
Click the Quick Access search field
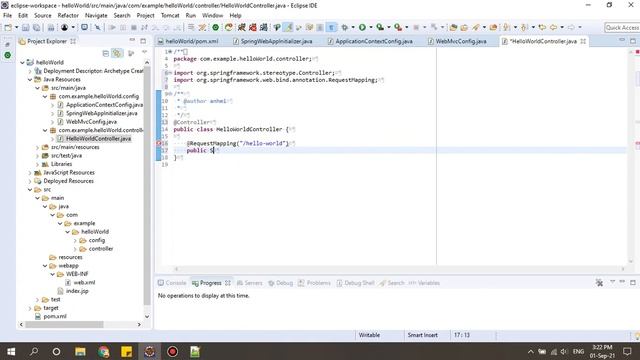pos(622,27)
